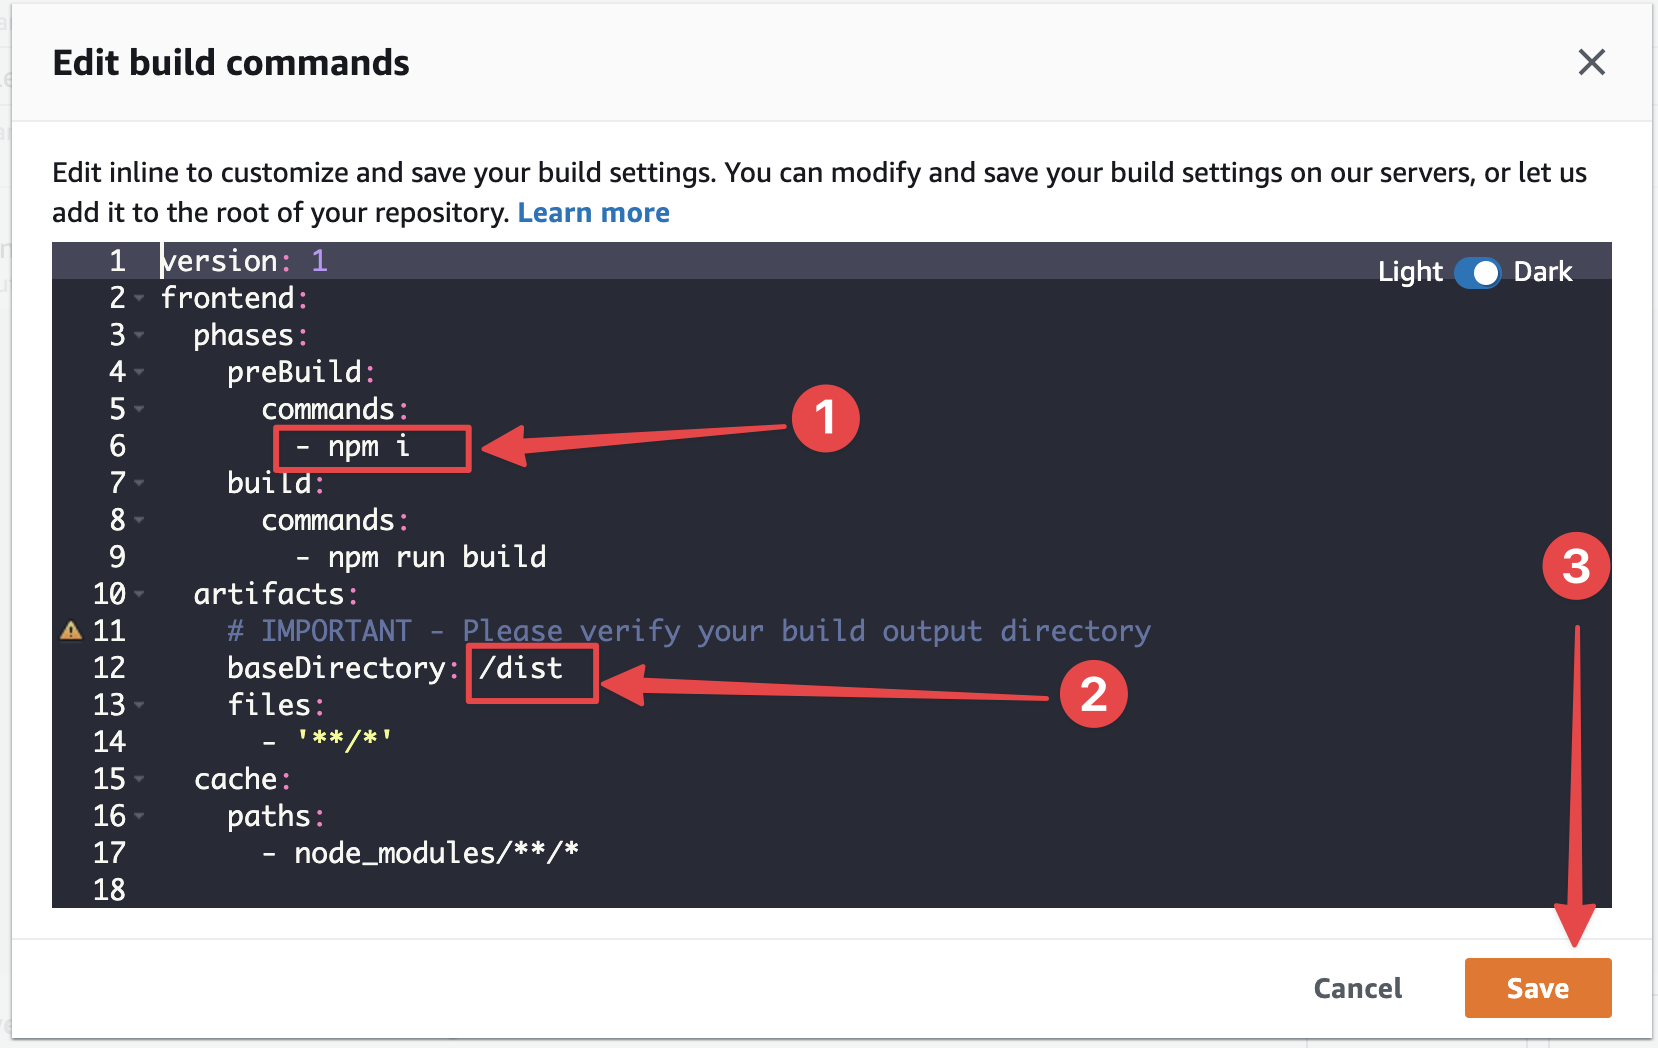The width and height of the screenshot is (1658, 1048).
Task: Collapse the artifacts fold arrow on line 10
Action: (x=139, y=594)
